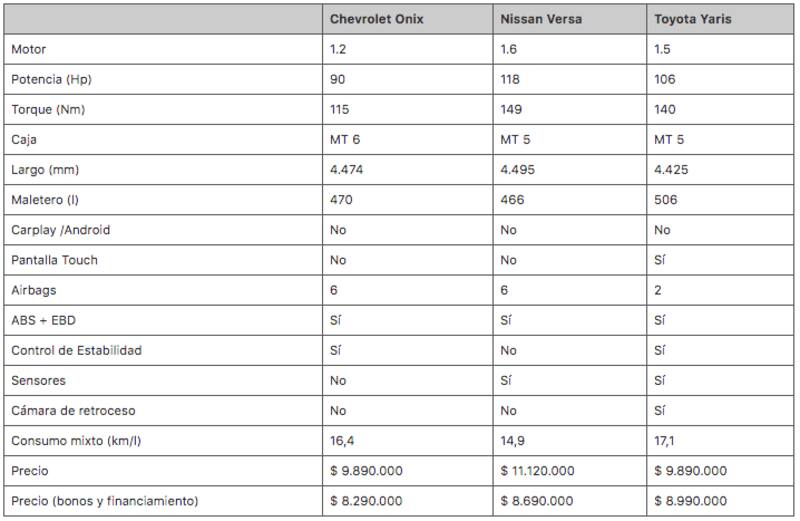This screenshot has height=521, width=800.
Task: Select Toyota Yaris airbags value 2
Action: [658, 290]
